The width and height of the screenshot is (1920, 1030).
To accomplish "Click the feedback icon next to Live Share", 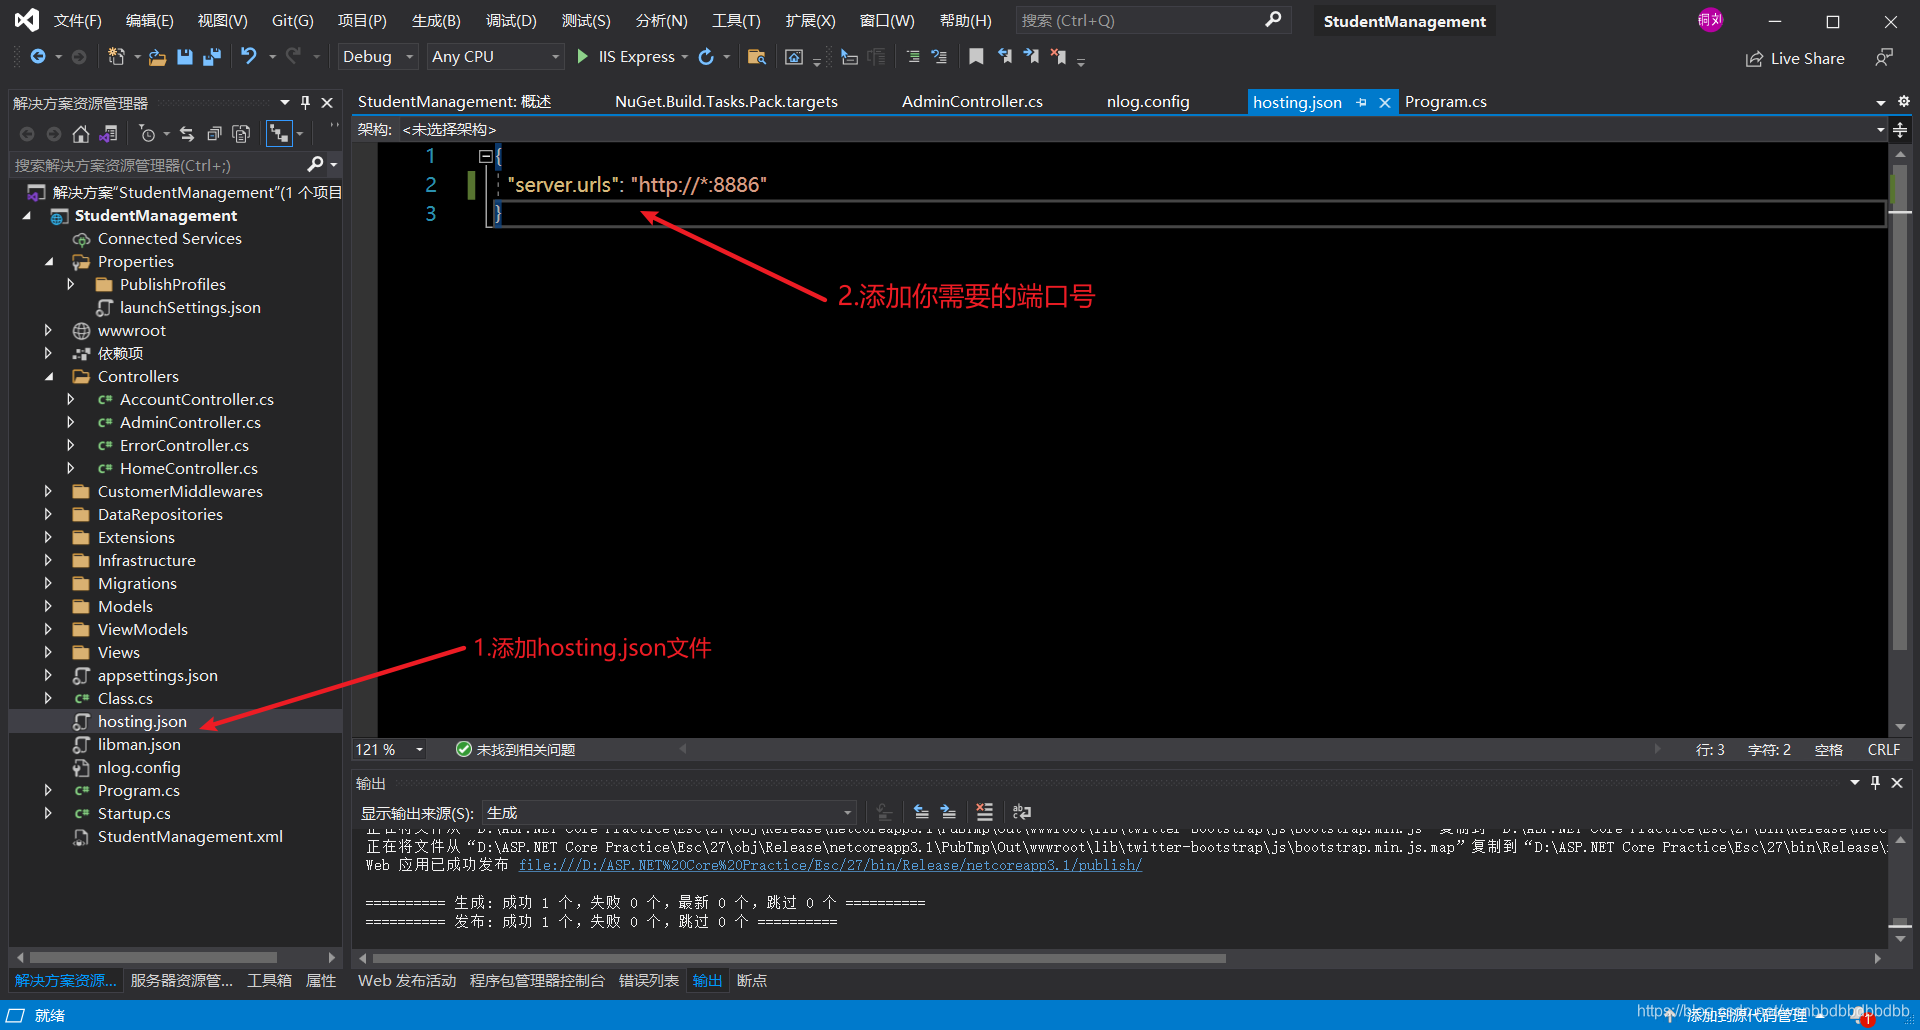I will click(x=1884, y=58).
